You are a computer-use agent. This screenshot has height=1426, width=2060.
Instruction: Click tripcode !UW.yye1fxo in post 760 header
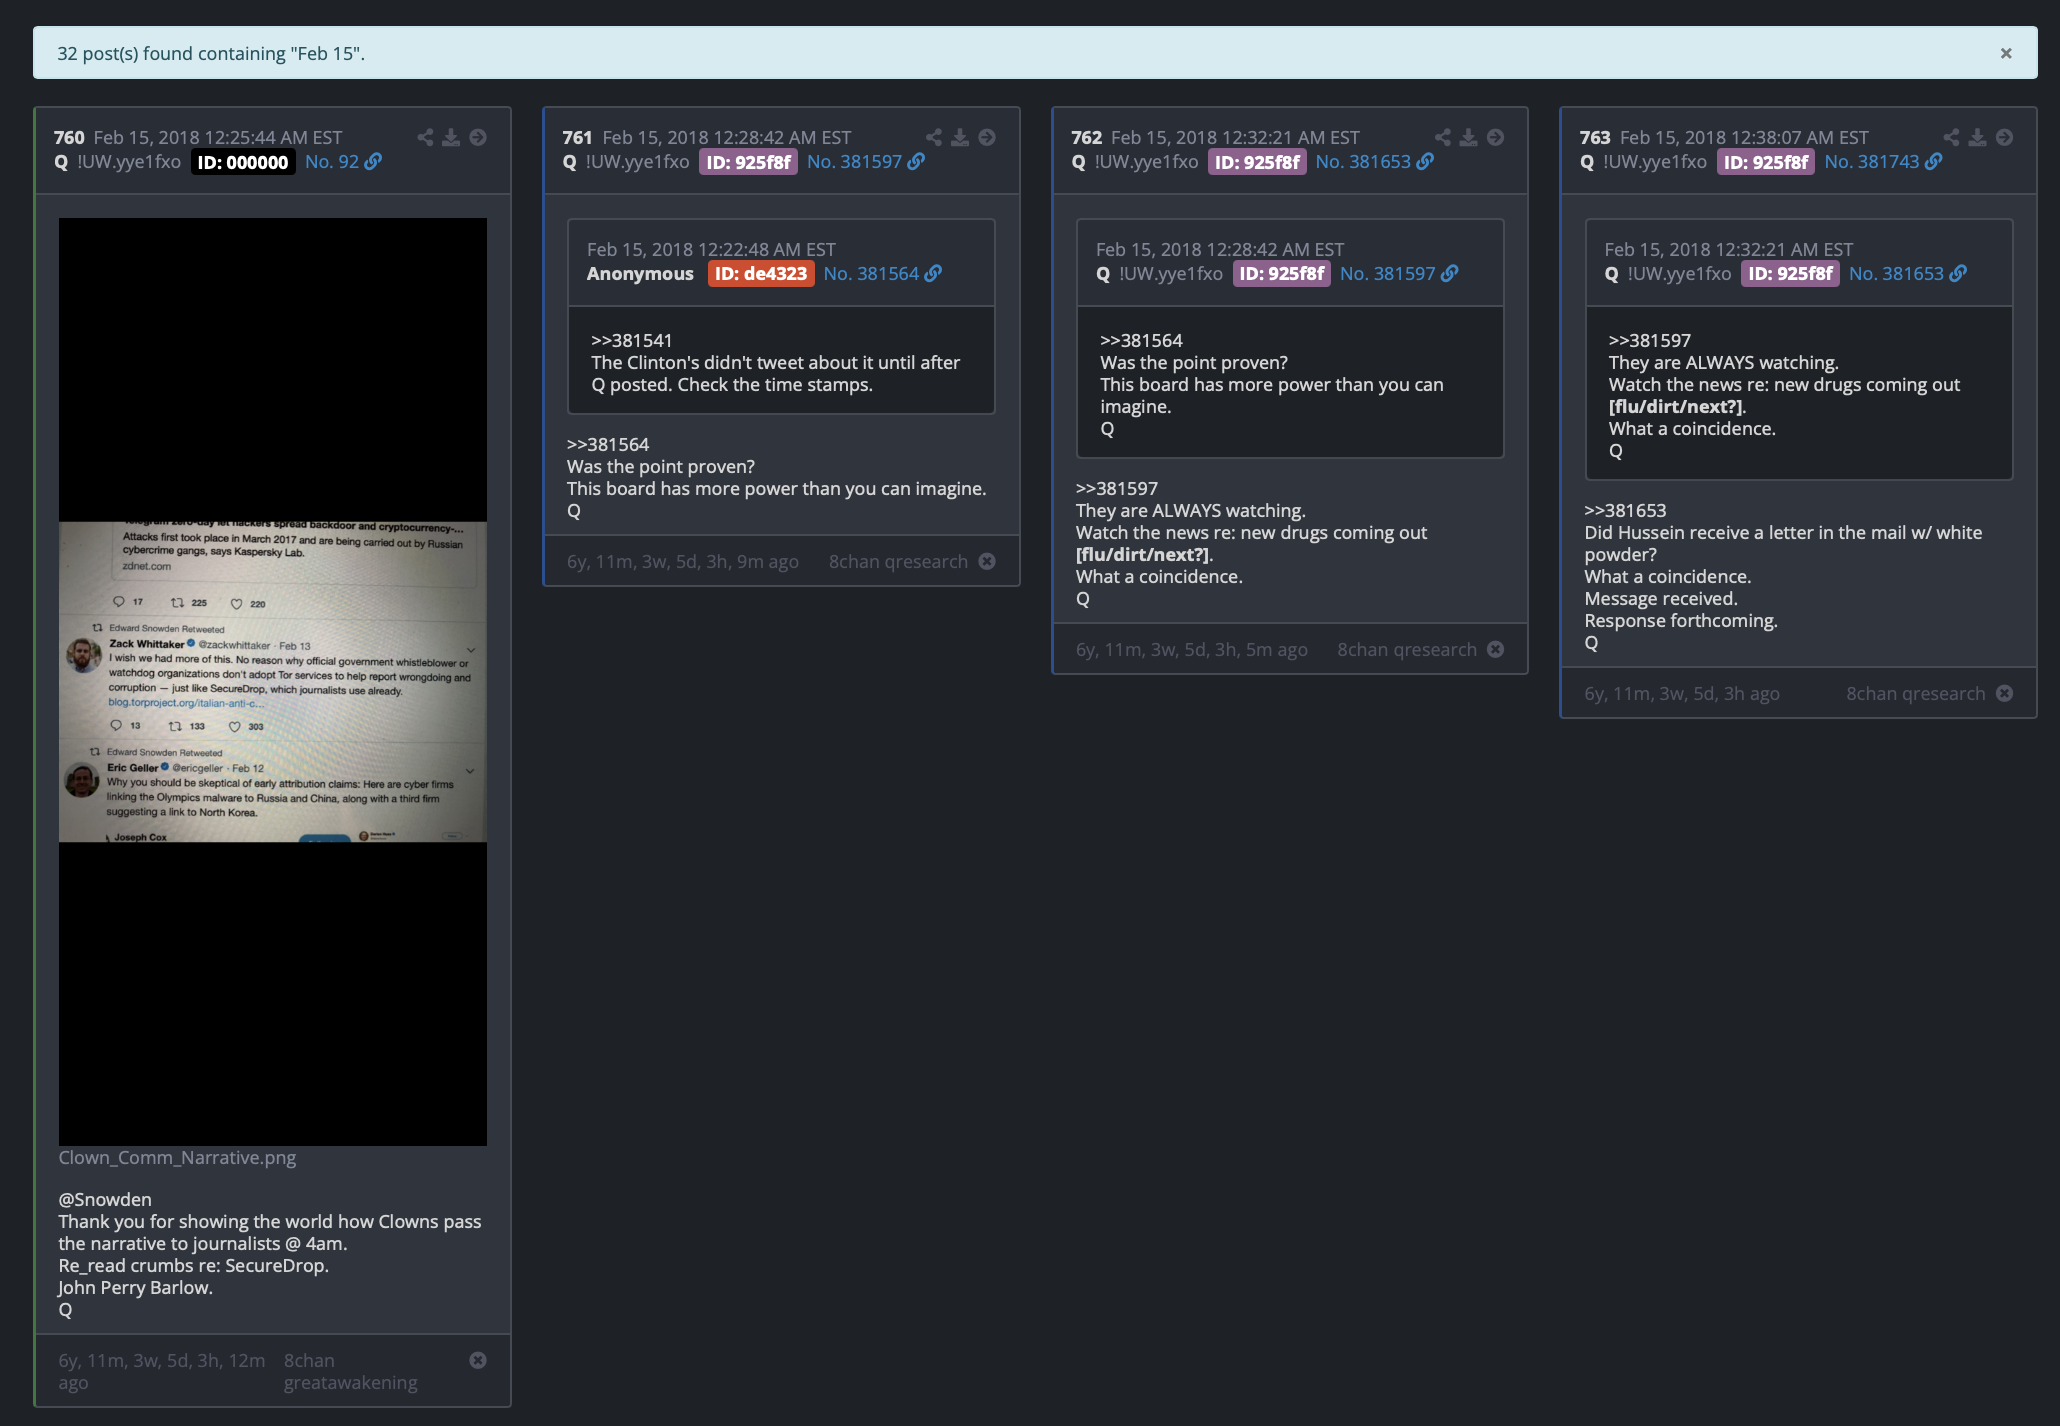pyautogui.click(x=129, y=161)
